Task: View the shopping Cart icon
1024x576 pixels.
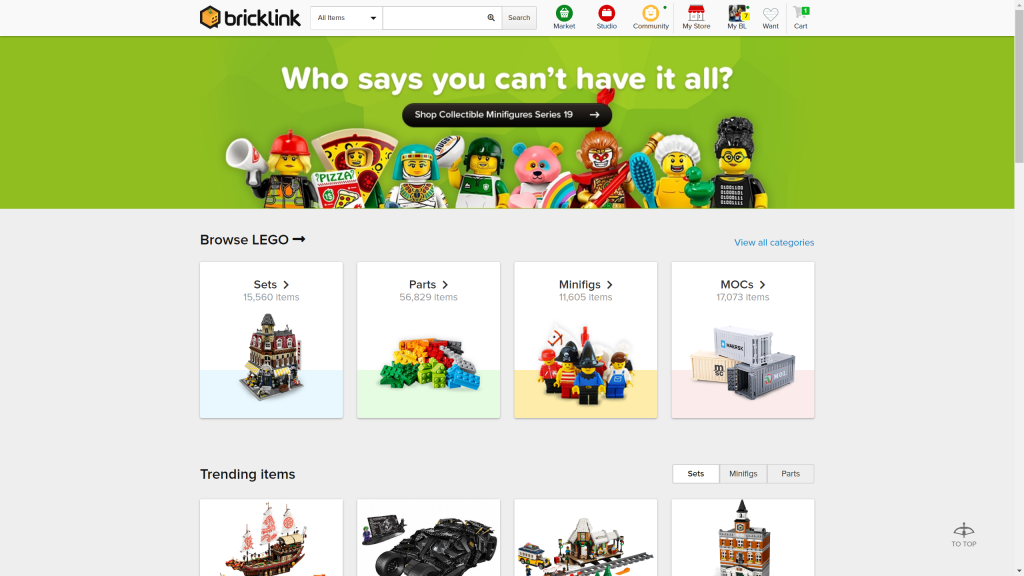Action: pyautogui.click(x=801, y=13)
